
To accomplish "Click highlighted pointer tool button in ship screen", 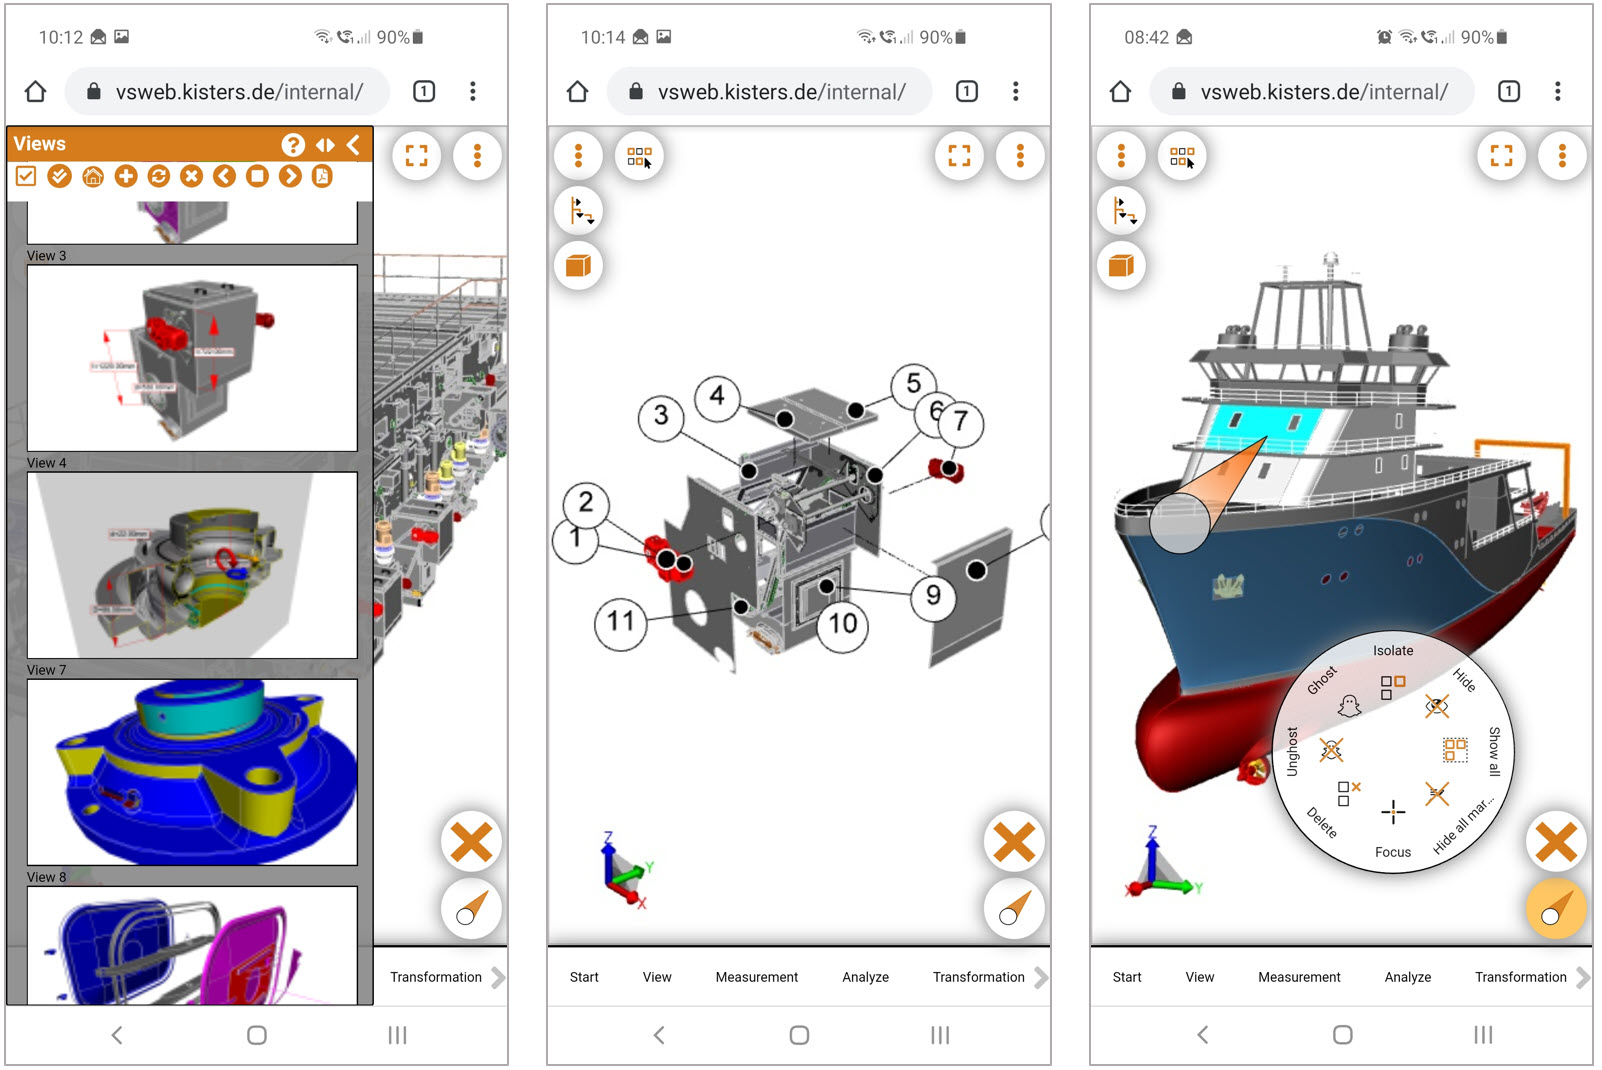I will 1556,909.
